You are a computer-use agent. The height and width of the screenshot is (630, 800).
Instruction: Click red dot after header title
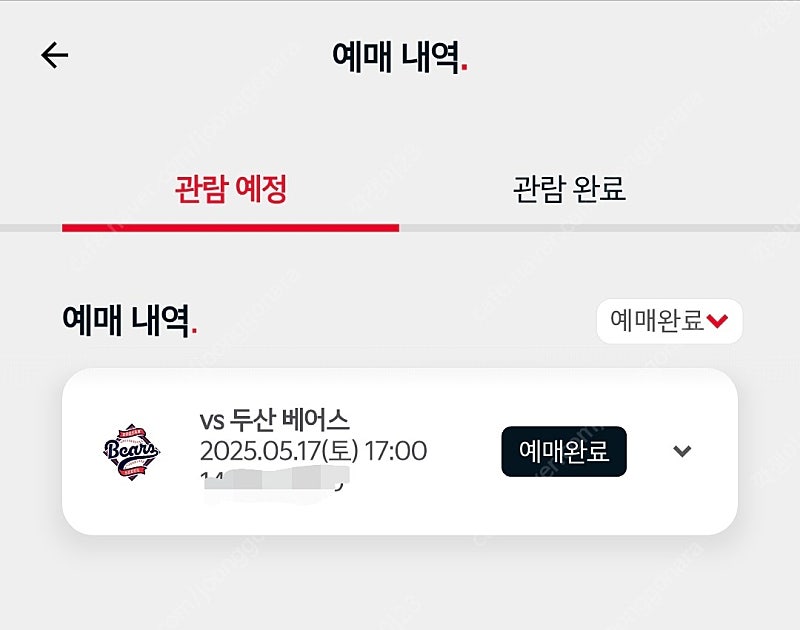tap(464, 68)
